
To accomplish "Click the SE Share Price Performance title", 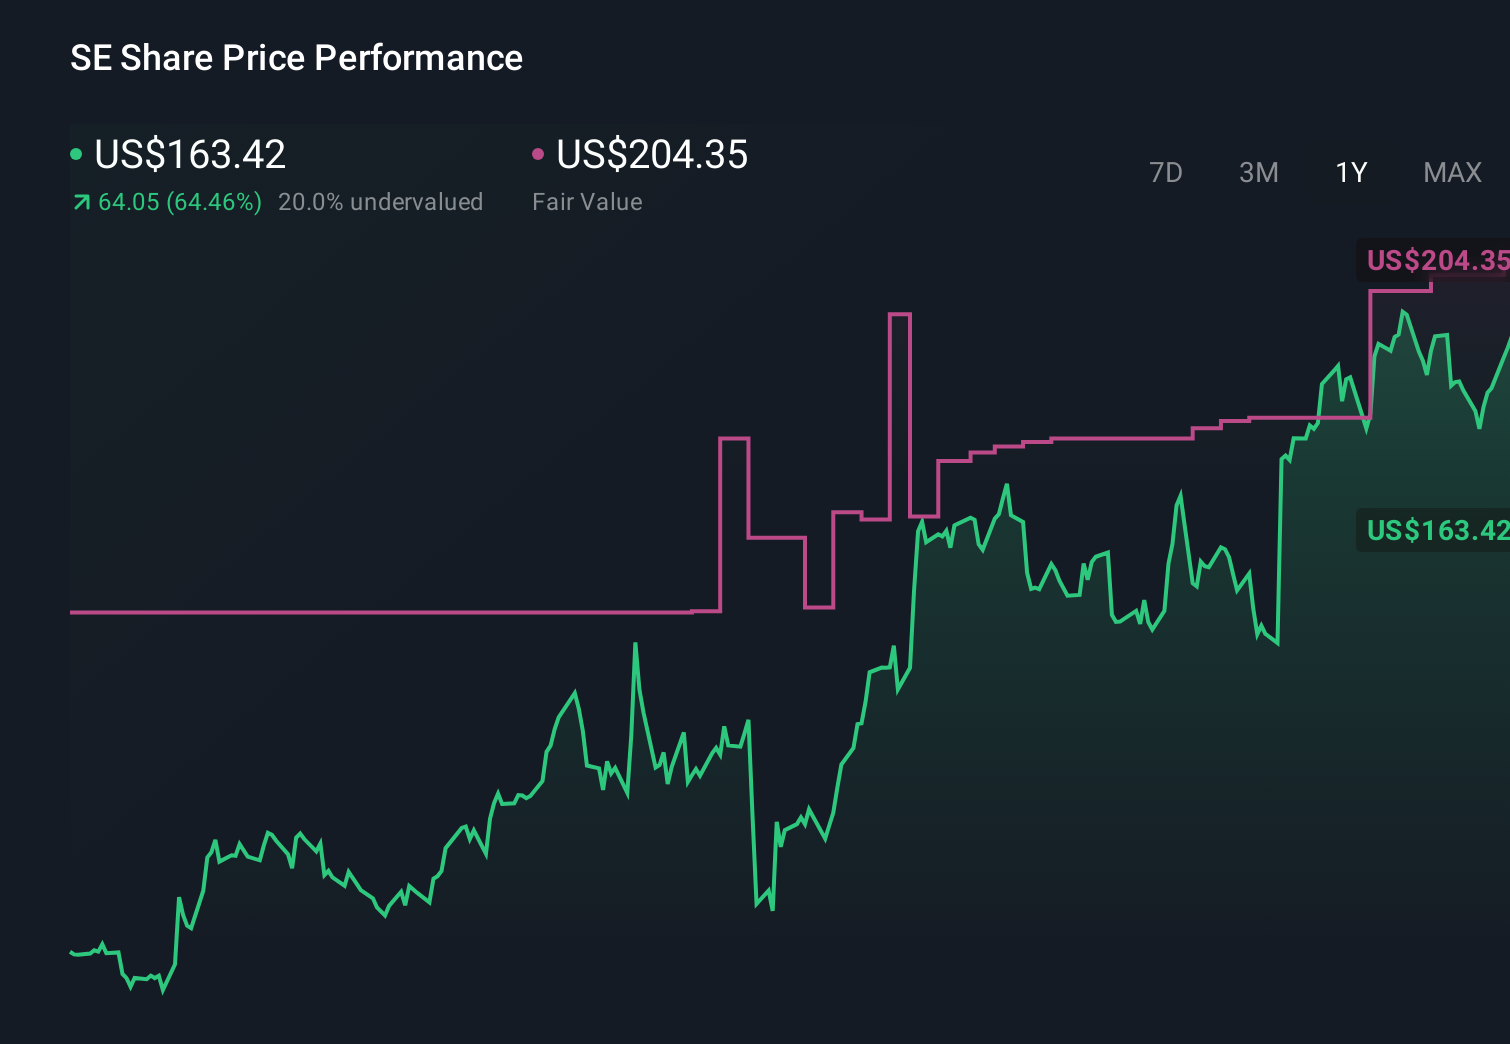I will [296, 58].
